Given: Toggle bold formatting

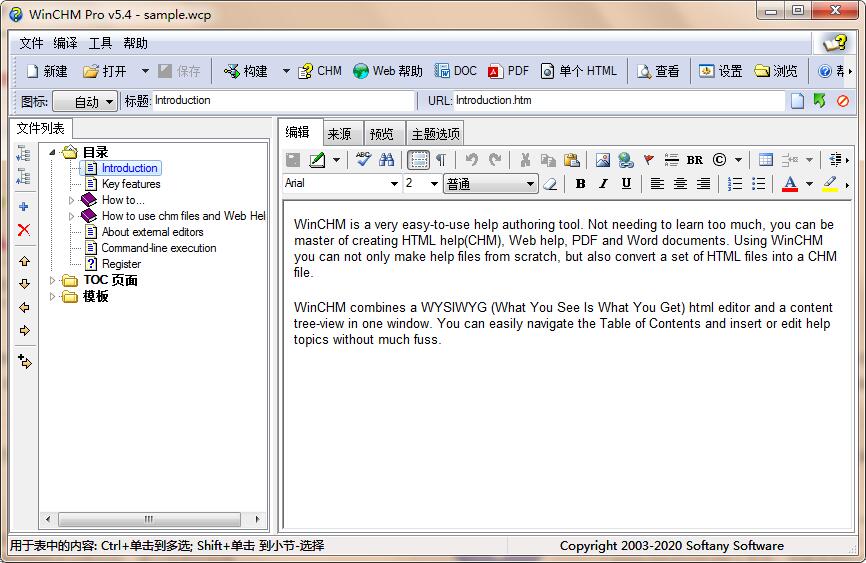Looking at the screenshot, I should (x=580, y=184).
